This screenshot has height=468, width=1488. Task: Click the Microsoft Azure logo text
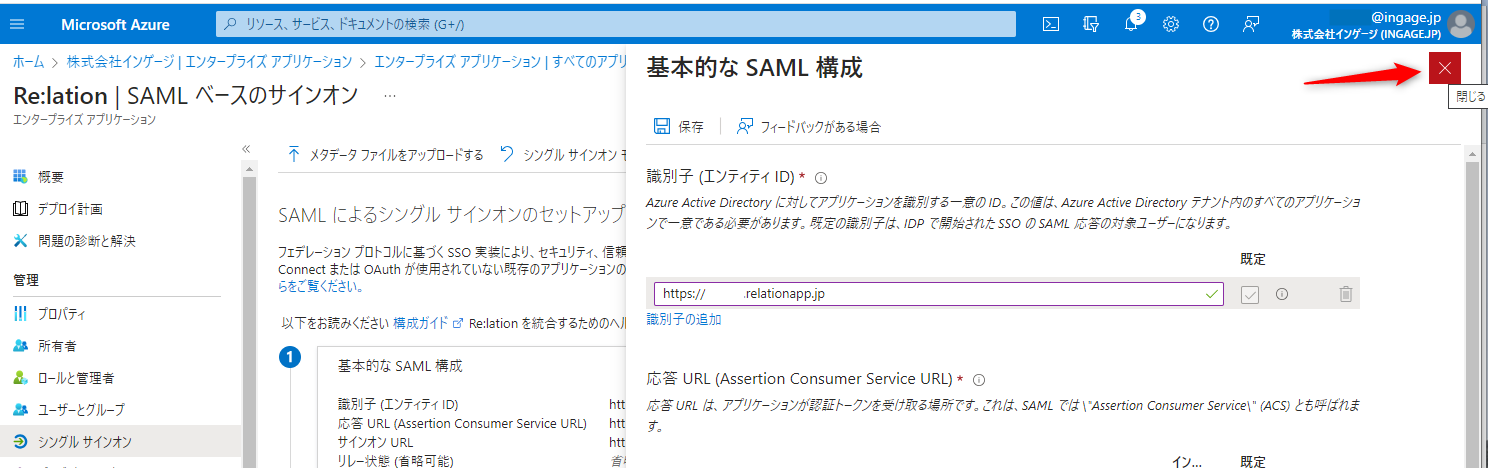[115, 24]
